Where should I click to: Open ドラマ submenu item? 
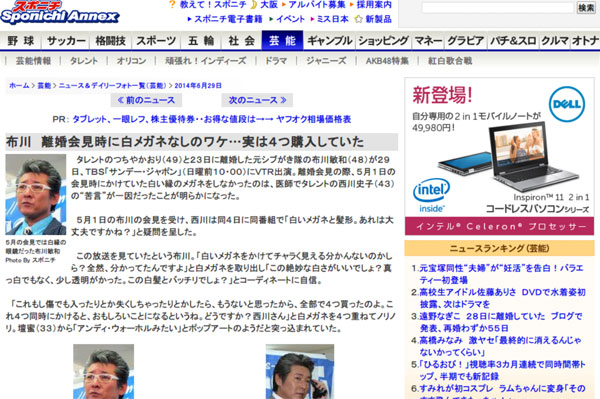click(x=276, y=61)
